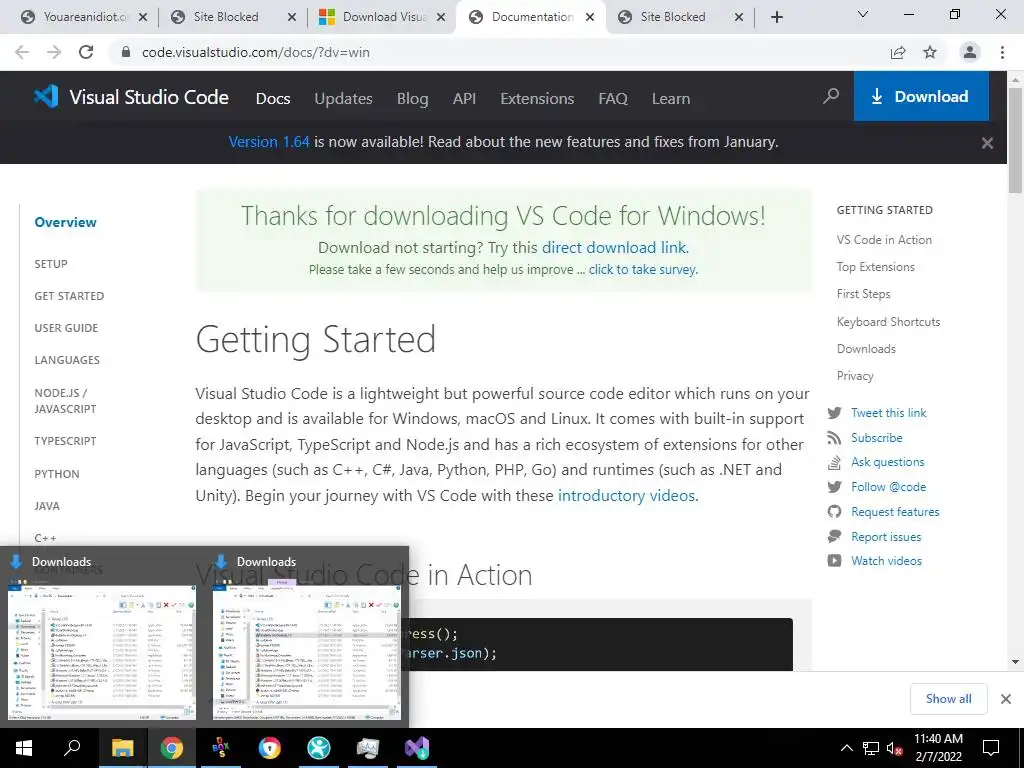Open the Chrome profile avatar icon
The image size is (1024, 768).
(970, 52)
